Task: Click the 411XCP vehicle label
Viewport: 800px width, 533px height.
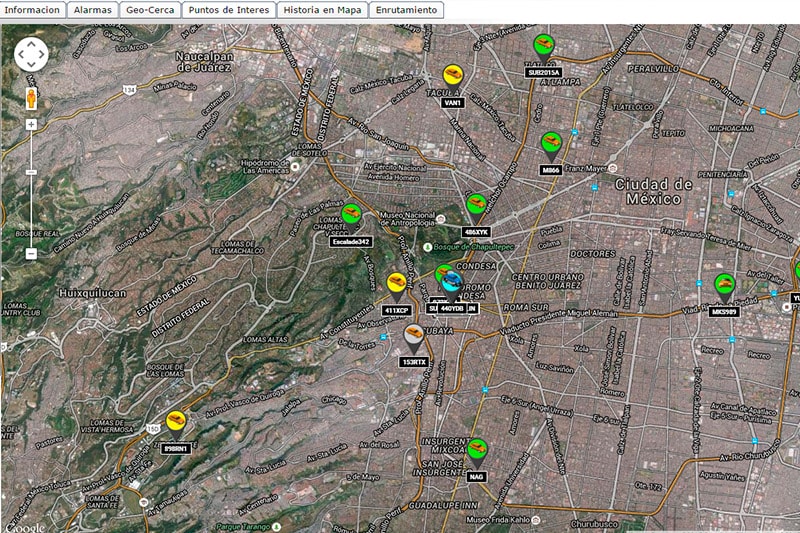Action: (396, 311)
